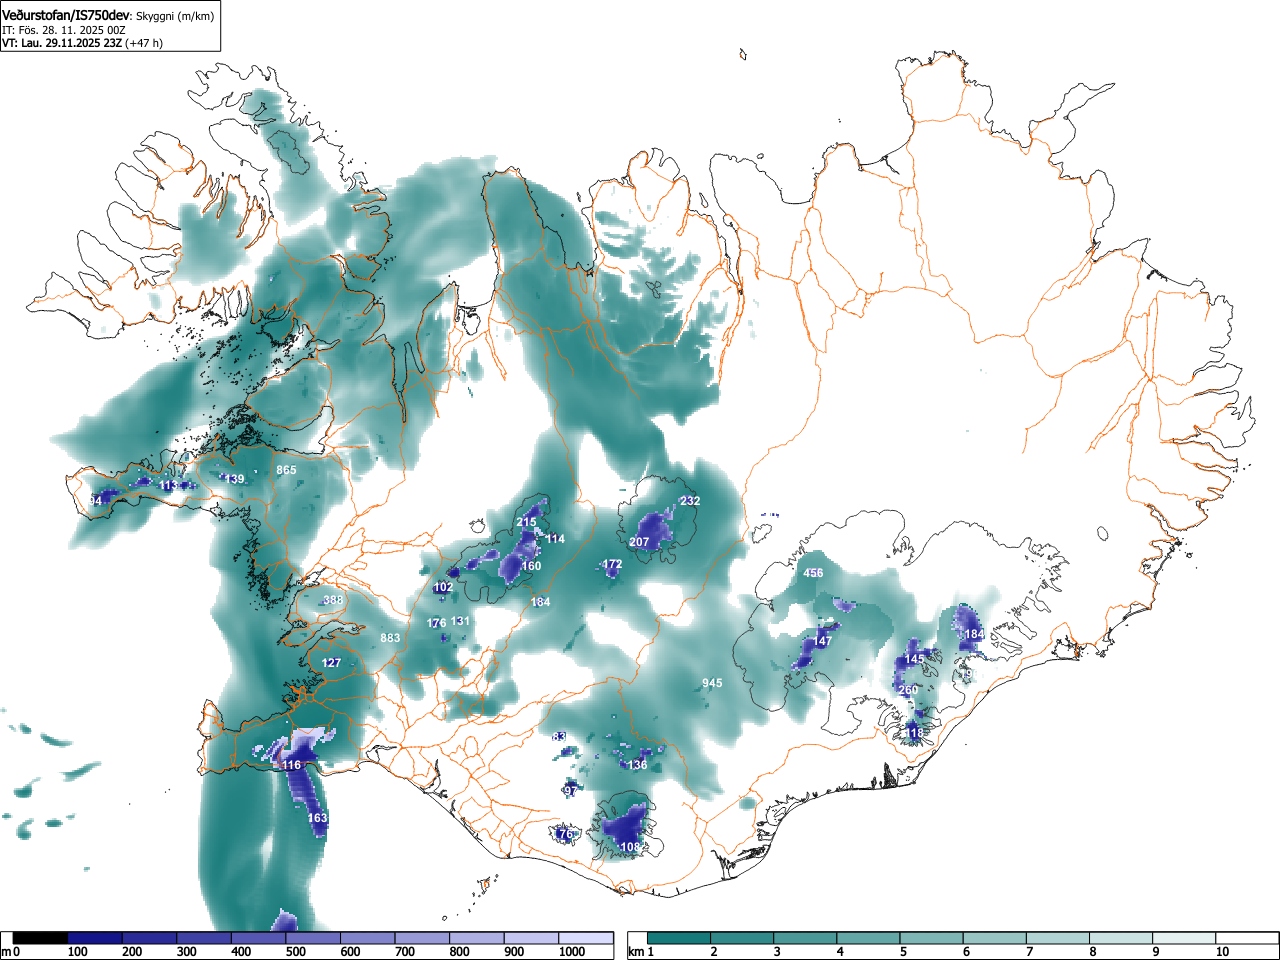Click the visibility value '160'
The width and height of the screenshot is (1280, 960).
click(531, 566)
